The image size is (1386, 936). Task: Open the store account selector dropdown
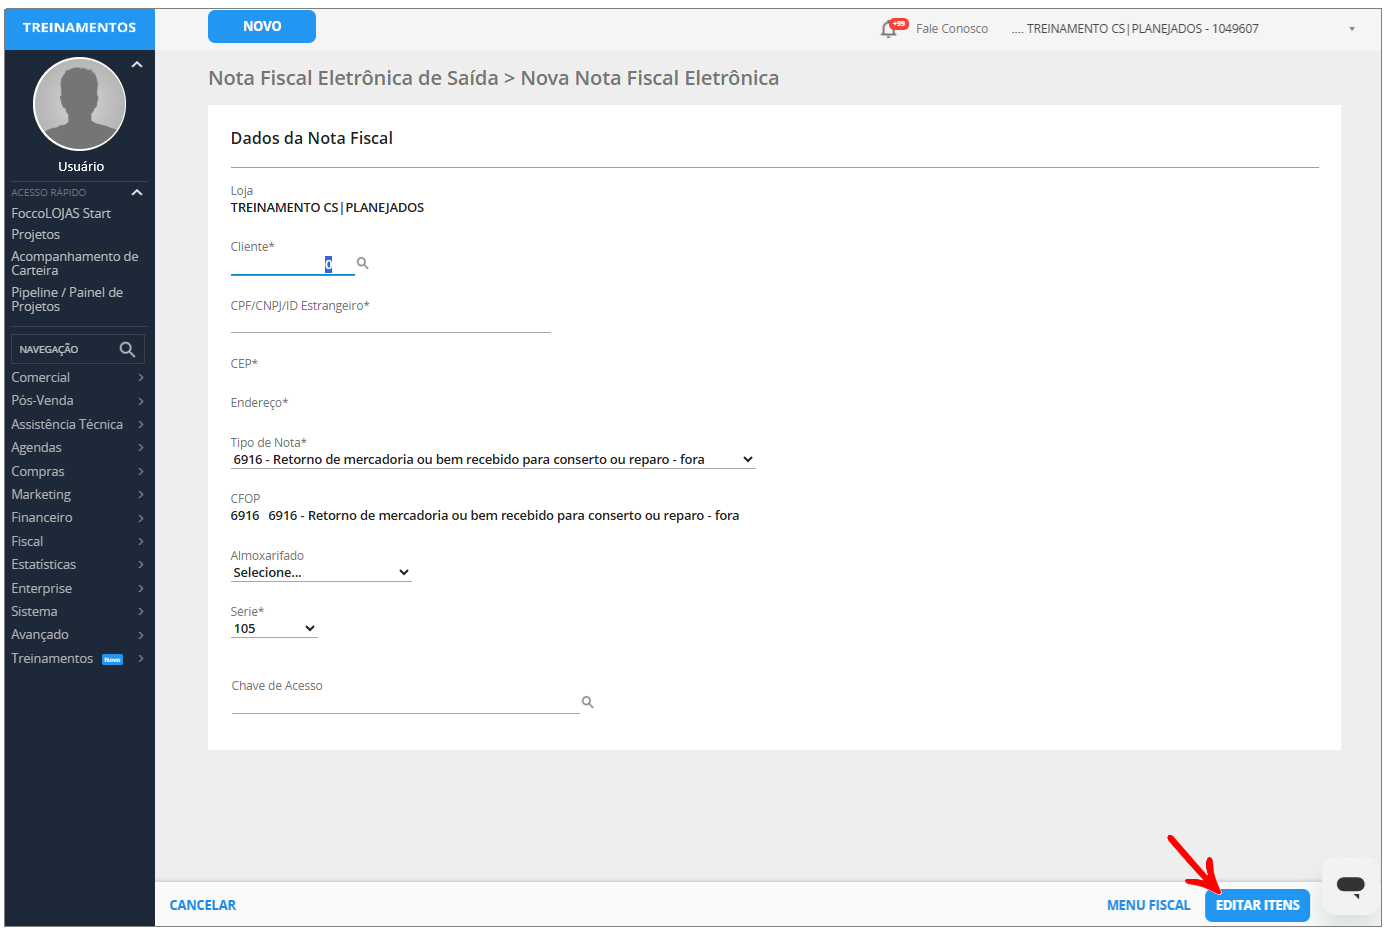coord(1351,29)
